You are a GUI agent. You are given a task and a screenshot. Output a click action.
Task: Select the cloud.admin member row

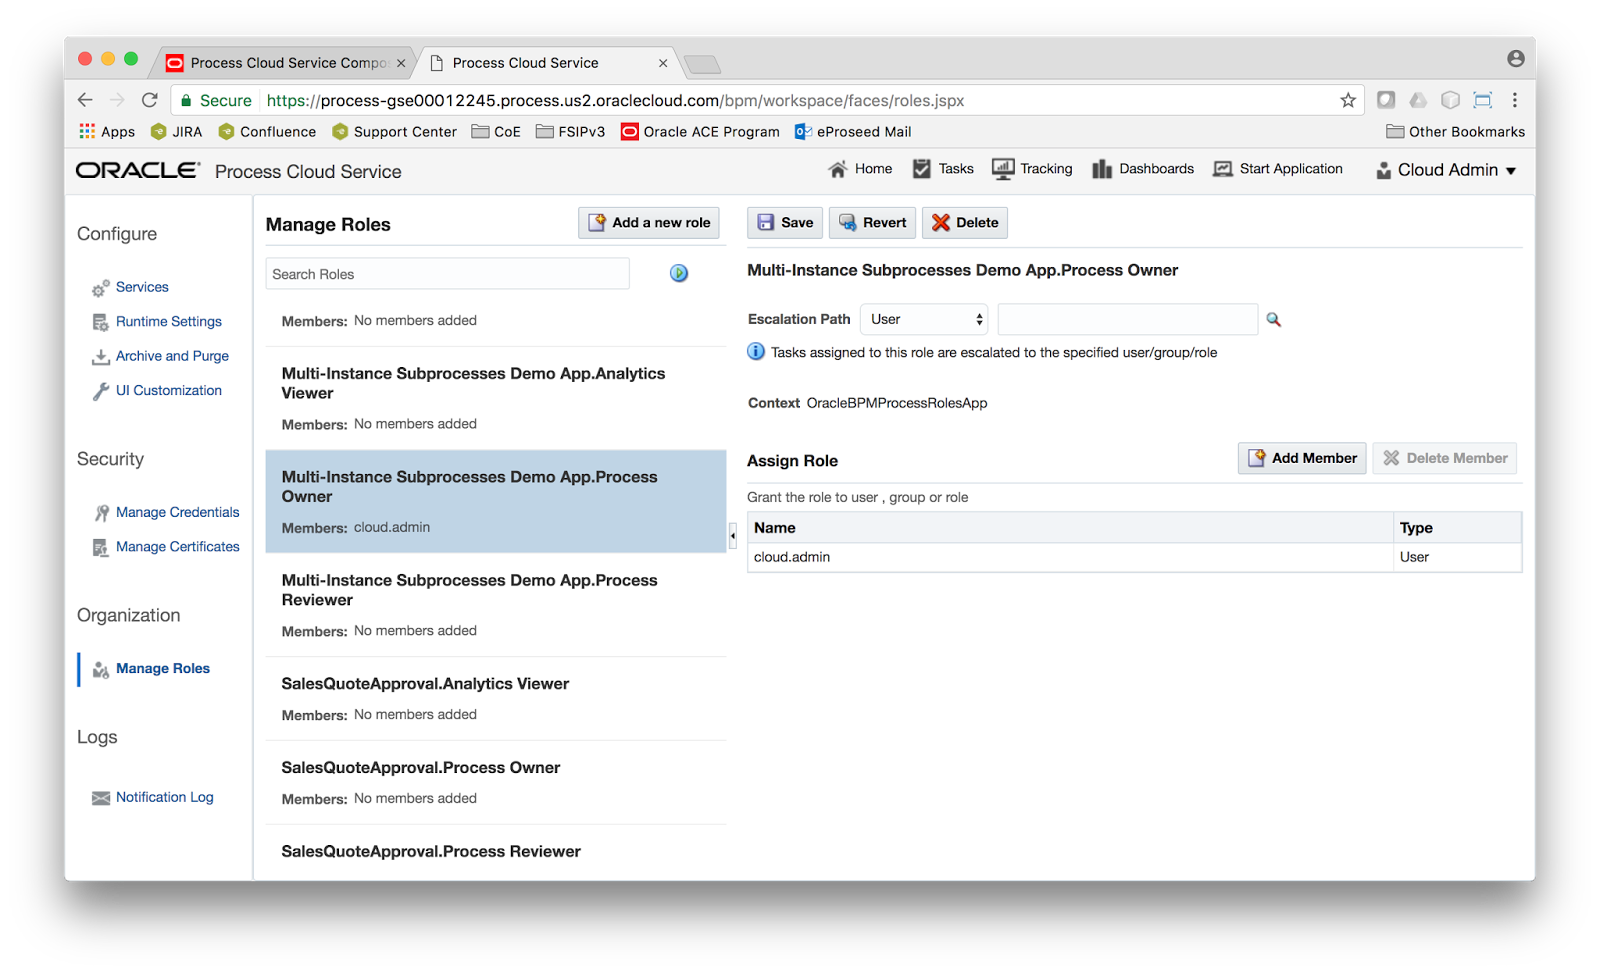[x=1134, y=557]
